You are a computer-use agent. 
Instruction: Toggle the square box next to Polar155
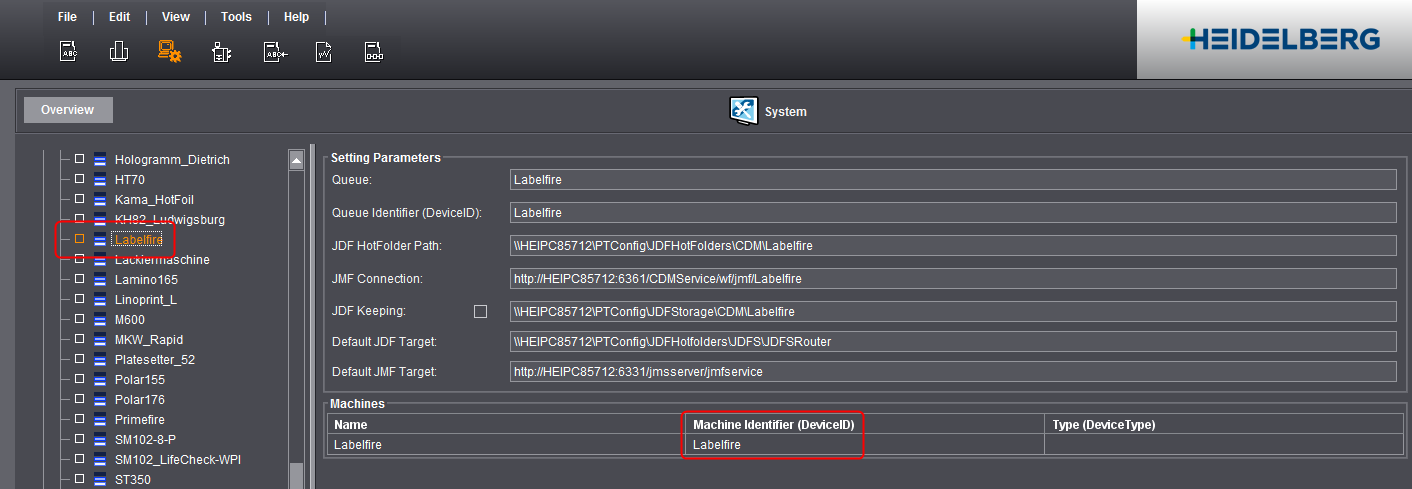pyautogui.click(x=79, y=380)
